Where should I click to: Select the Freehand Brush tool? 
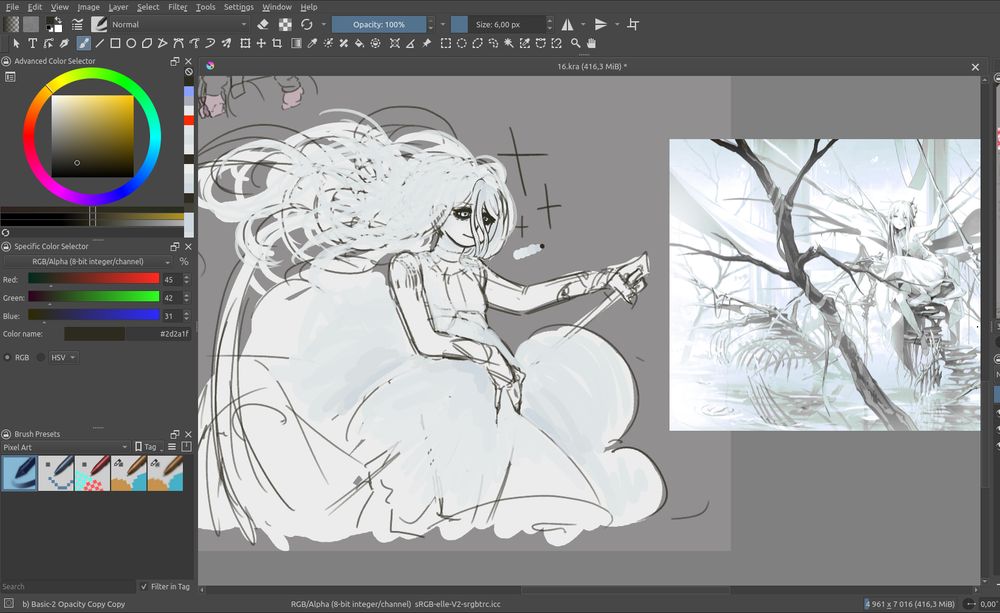(83, 43)
